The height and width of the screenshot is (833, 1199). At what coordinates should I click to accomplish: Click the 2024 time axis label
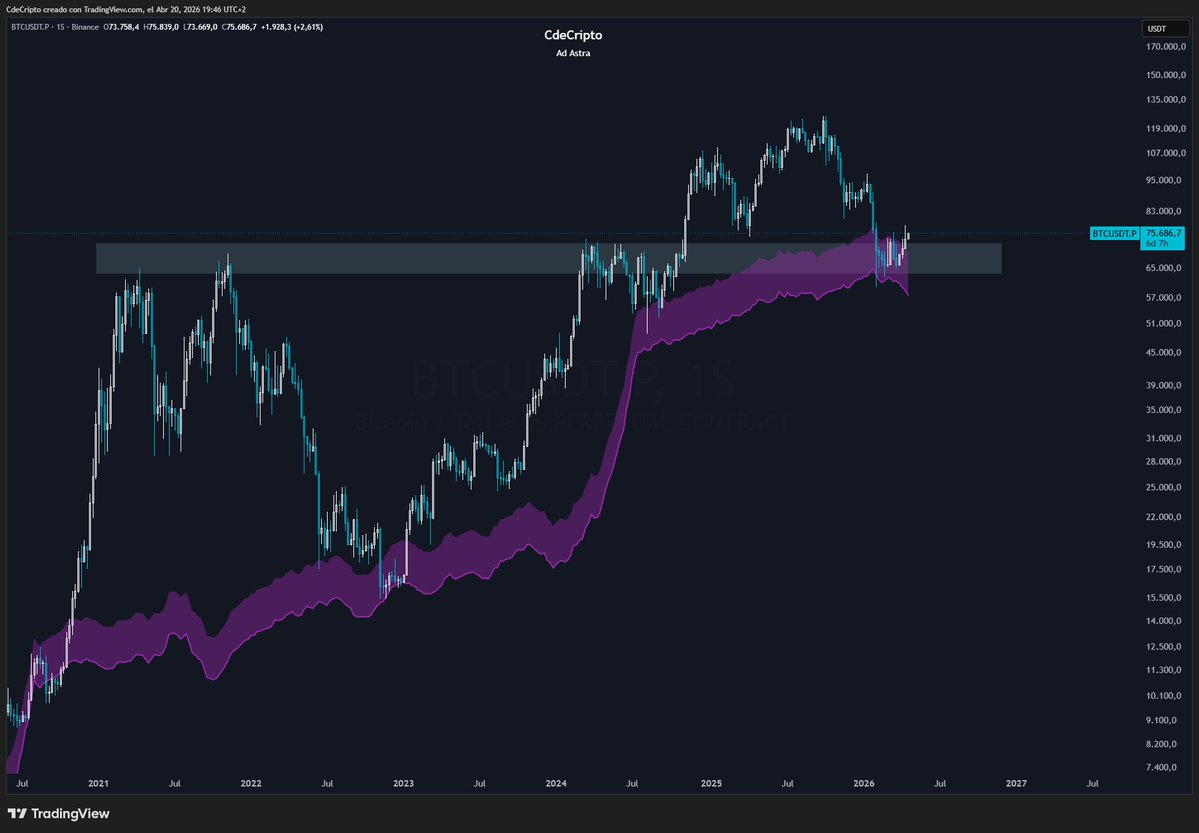click(556, 783)
